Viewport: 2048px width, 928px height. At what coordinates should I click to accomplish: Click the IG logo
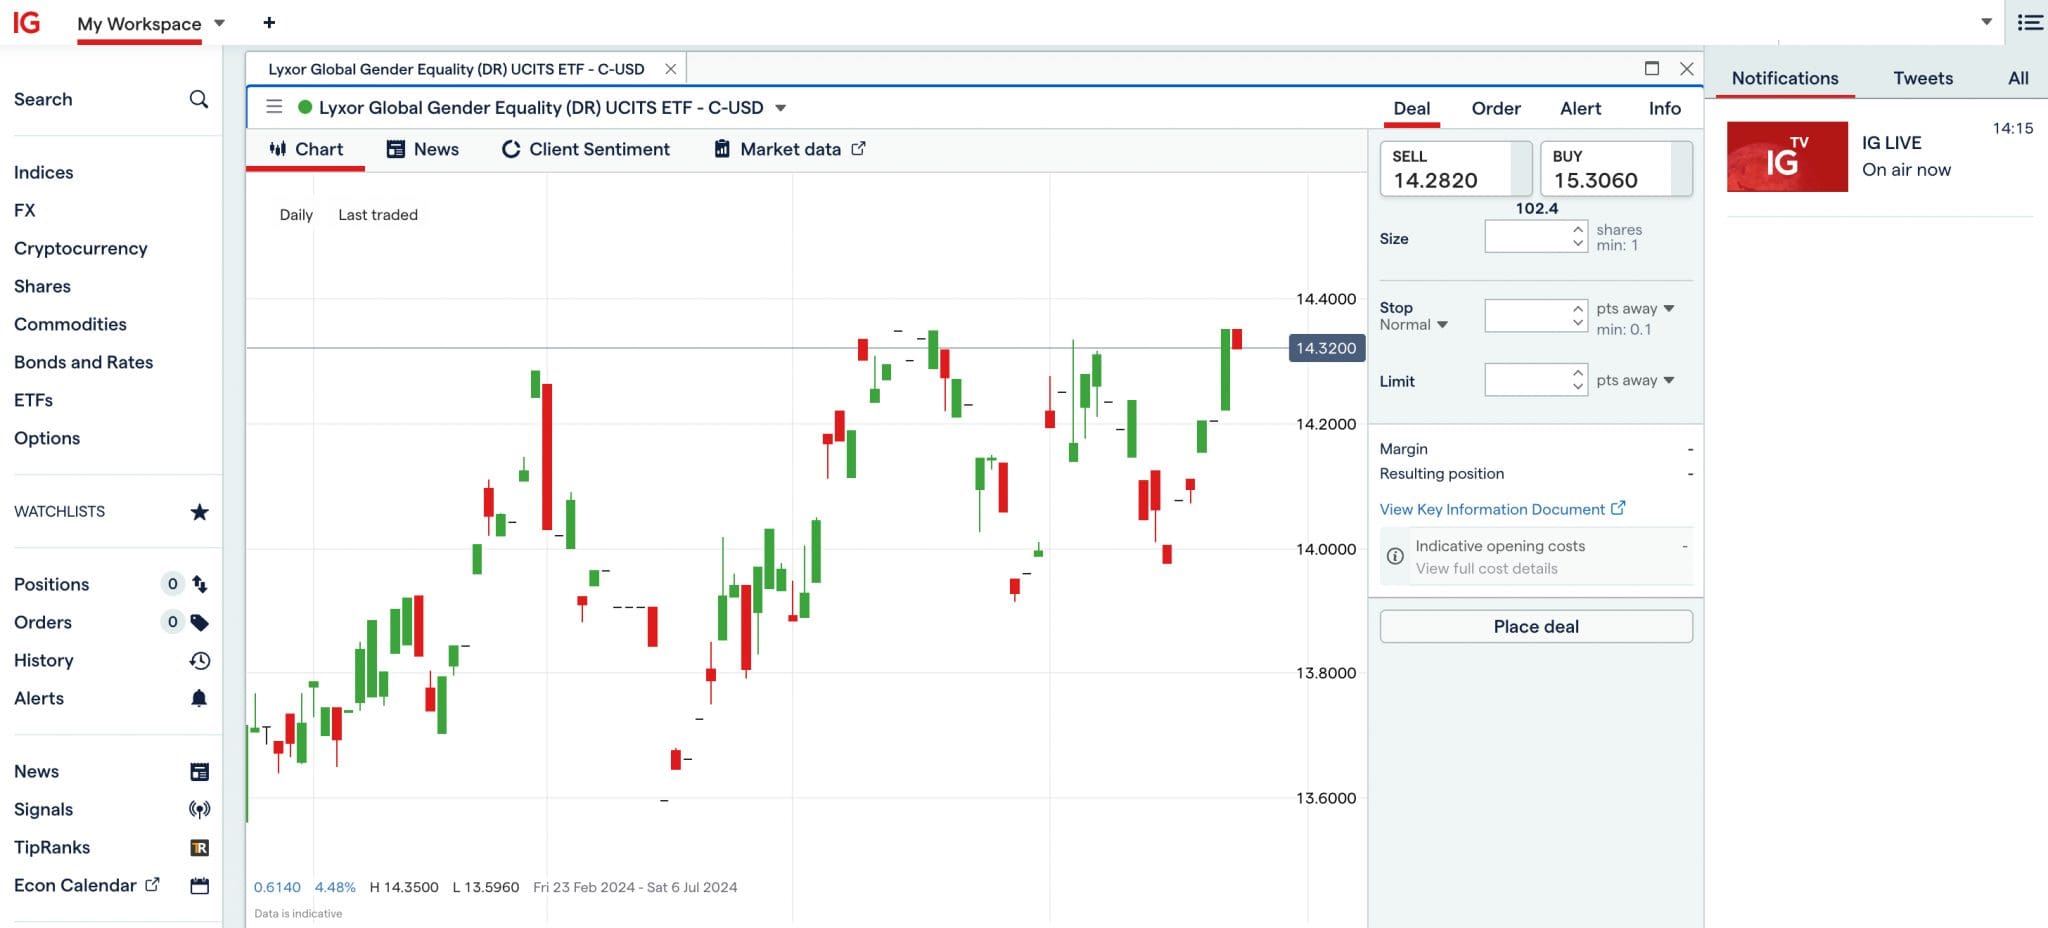point(26,22)
